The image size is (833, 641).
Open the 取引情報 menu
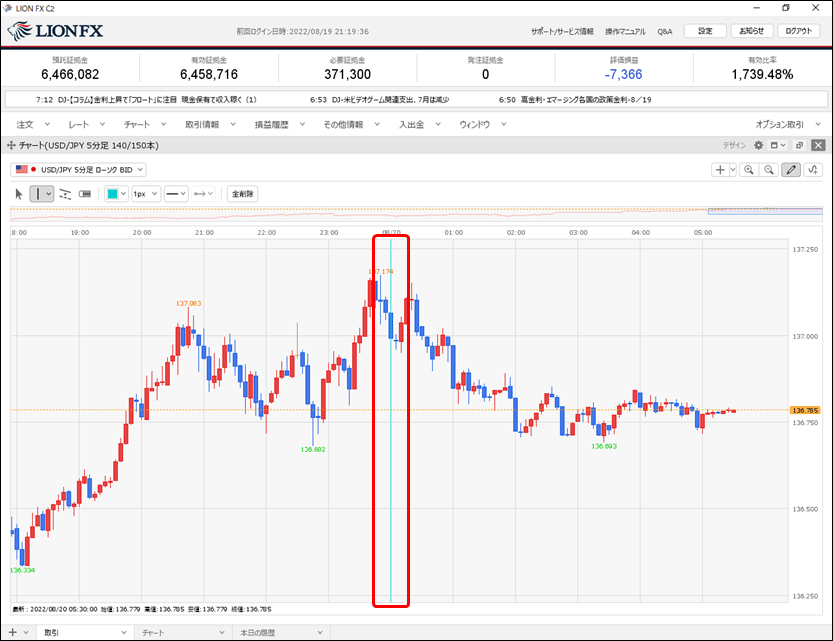click(x=210, y=124)
